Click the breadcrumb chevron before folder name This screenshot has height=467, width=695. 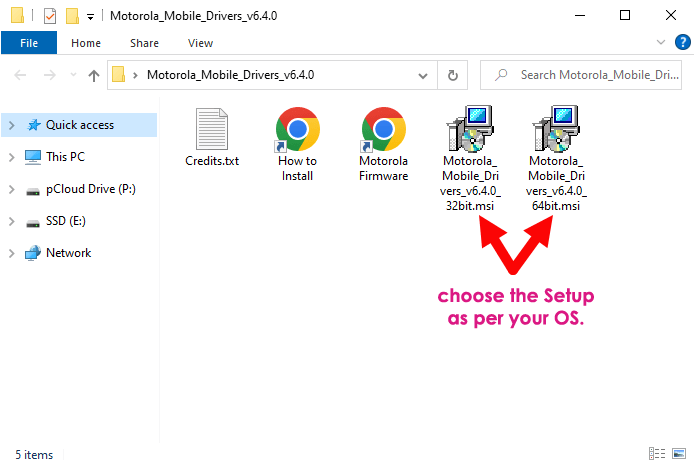coord(135,75)
